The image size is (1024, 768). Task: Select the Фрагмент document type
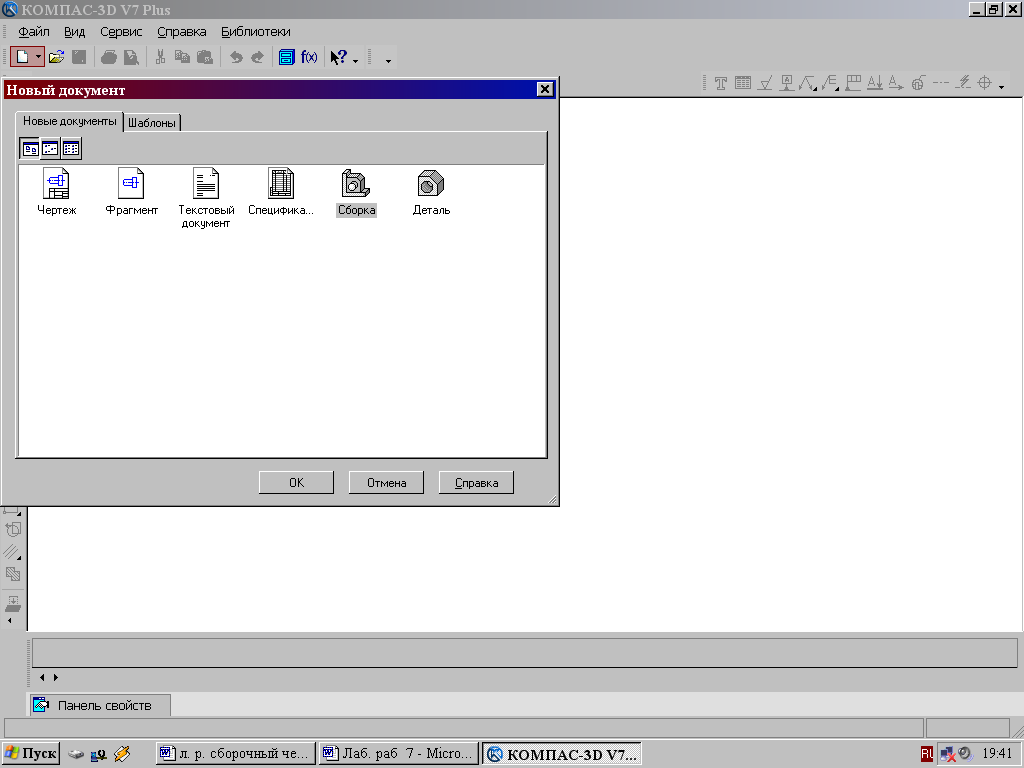click(131, 191)
